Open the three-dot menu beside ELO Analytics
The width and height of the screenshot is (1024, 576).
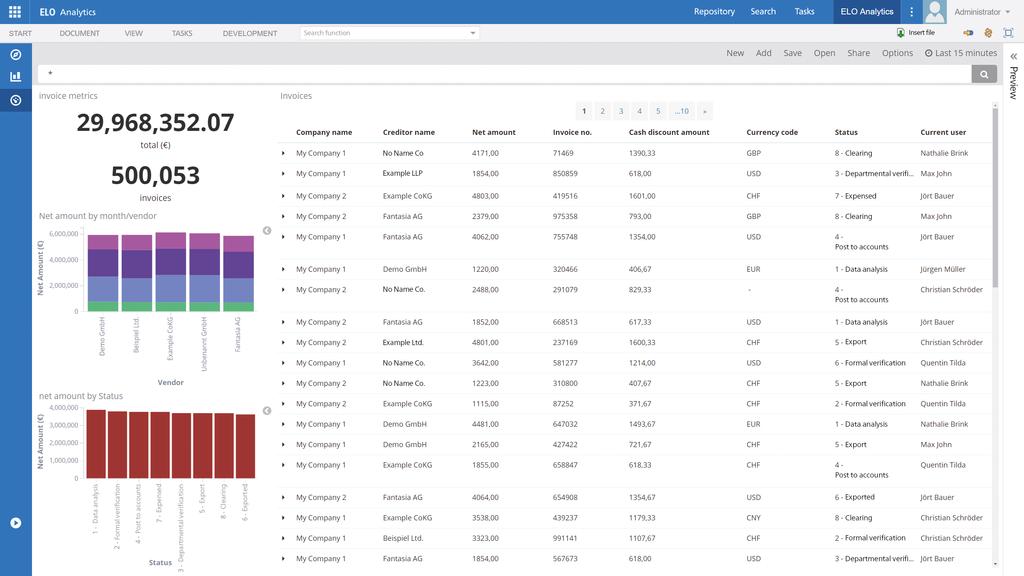click(912, 12)
